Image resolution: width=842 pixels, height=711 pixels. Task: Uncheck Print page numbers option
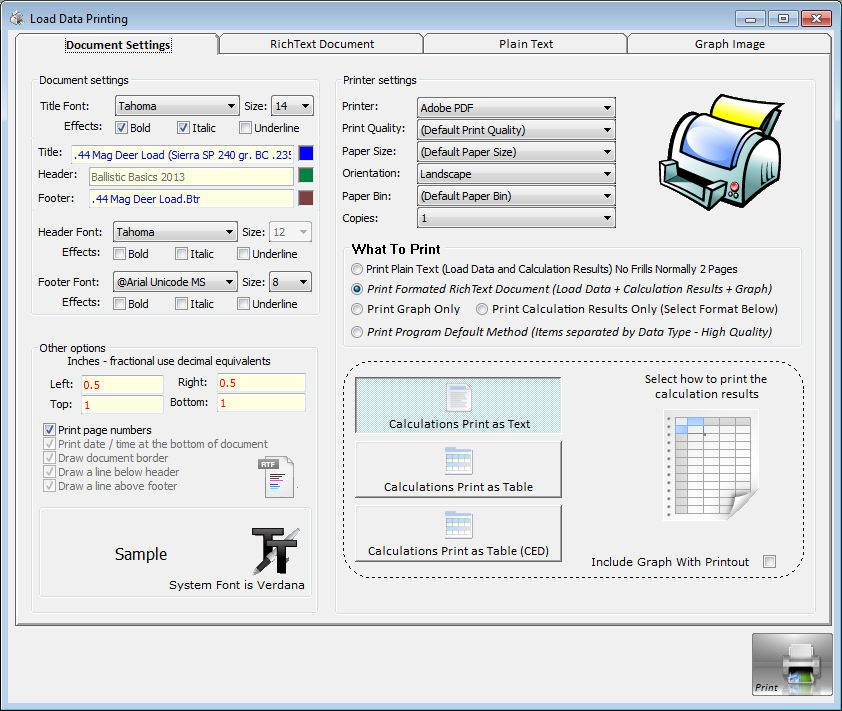click(x=50, y=430)
